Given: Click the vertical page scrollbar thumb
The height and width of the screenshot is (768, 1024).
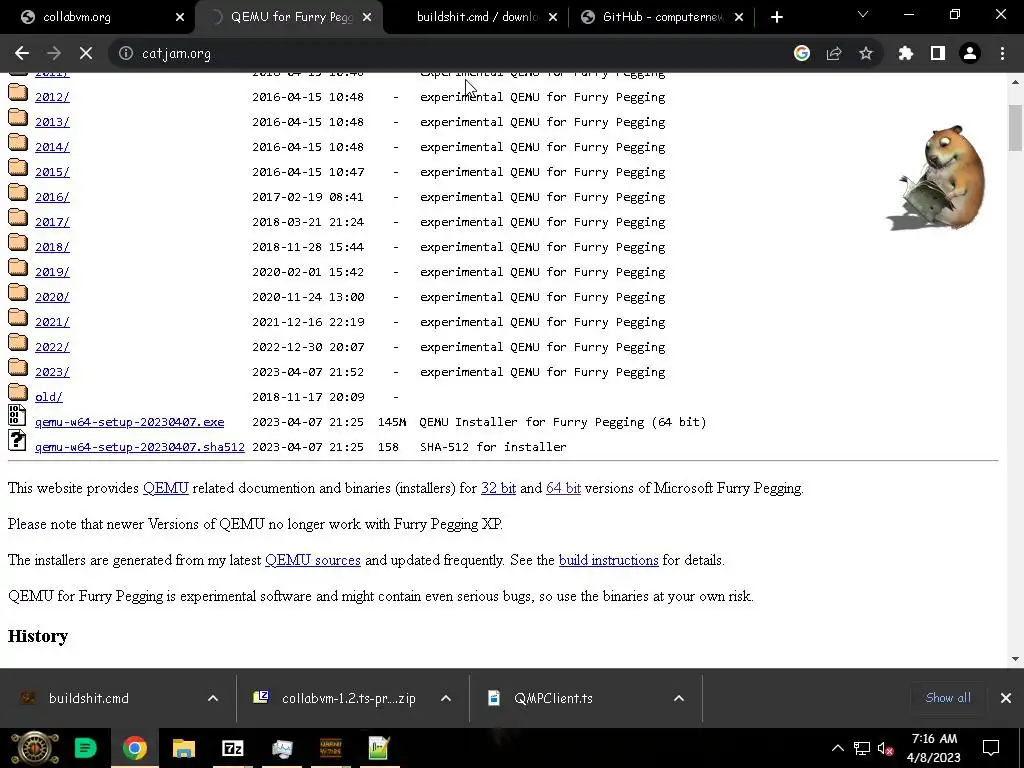Looking at the screenshot, I should click(1015, 128).
